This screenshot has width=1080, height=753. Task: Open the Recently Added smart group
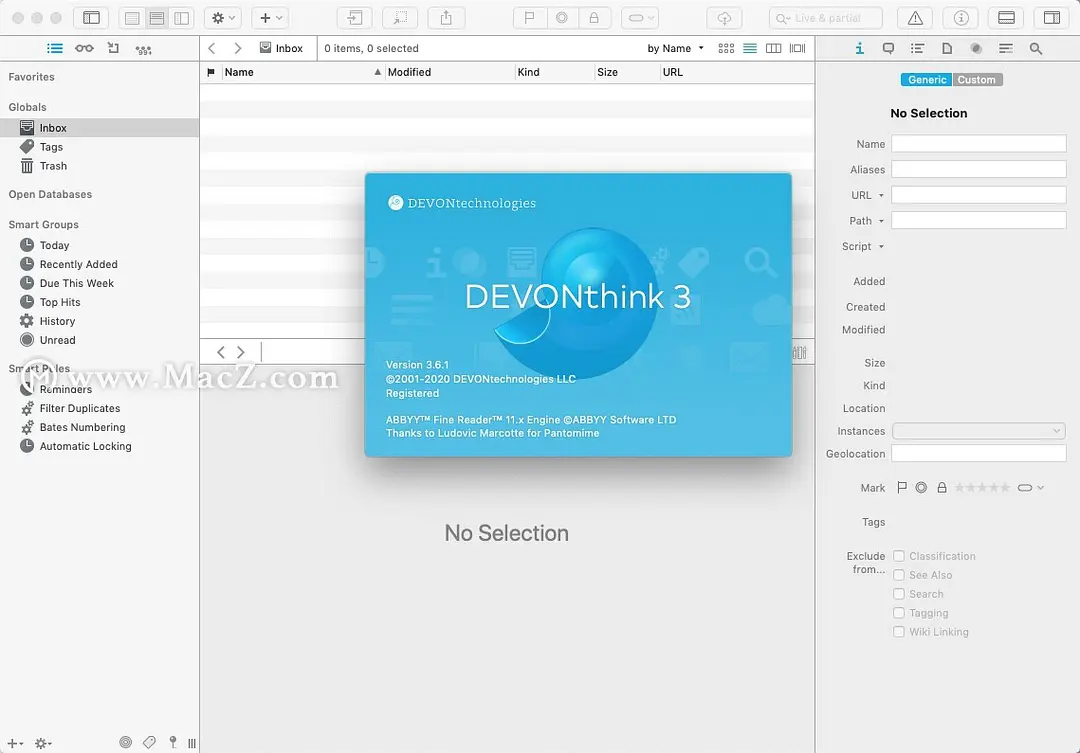click(x=99, y=264)
